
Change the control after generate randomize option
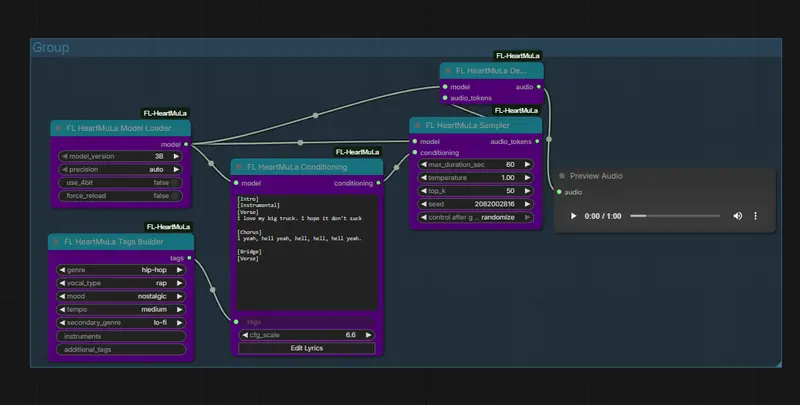pos(476,216)
